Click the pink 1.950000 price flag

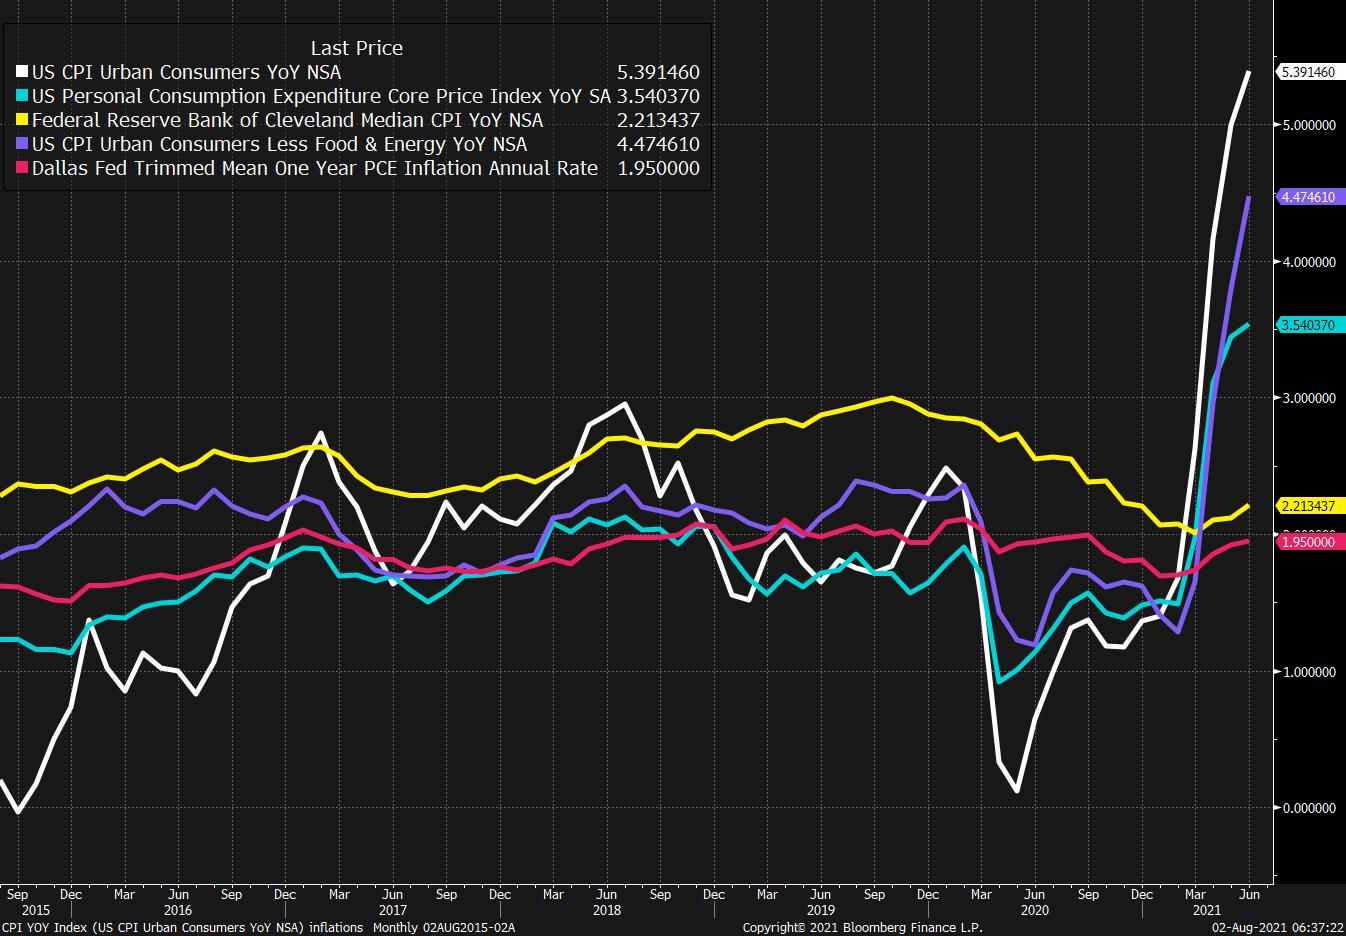1310,541
